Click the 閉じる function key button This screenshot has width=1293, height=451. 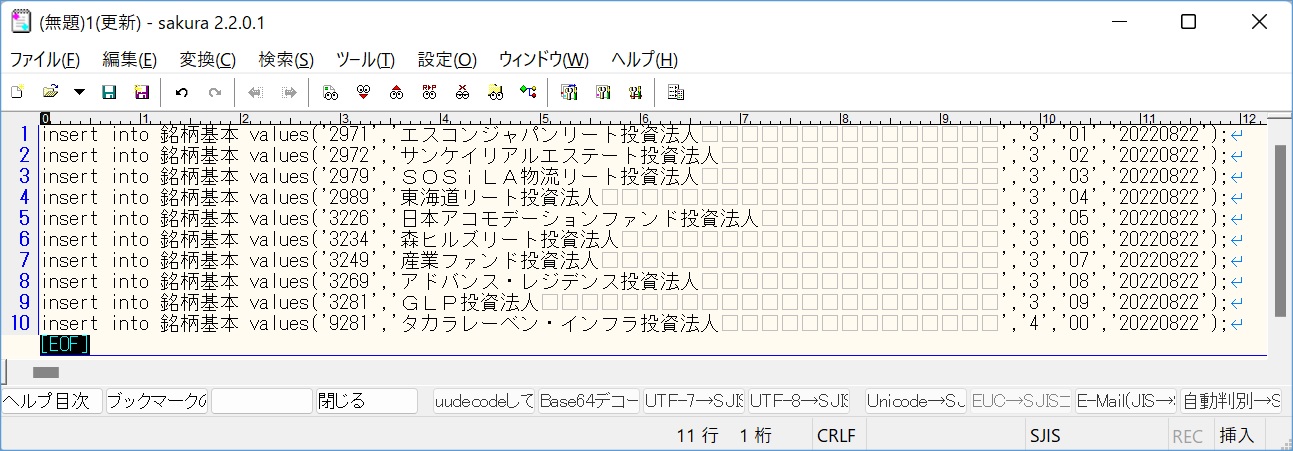click(367, 401)
